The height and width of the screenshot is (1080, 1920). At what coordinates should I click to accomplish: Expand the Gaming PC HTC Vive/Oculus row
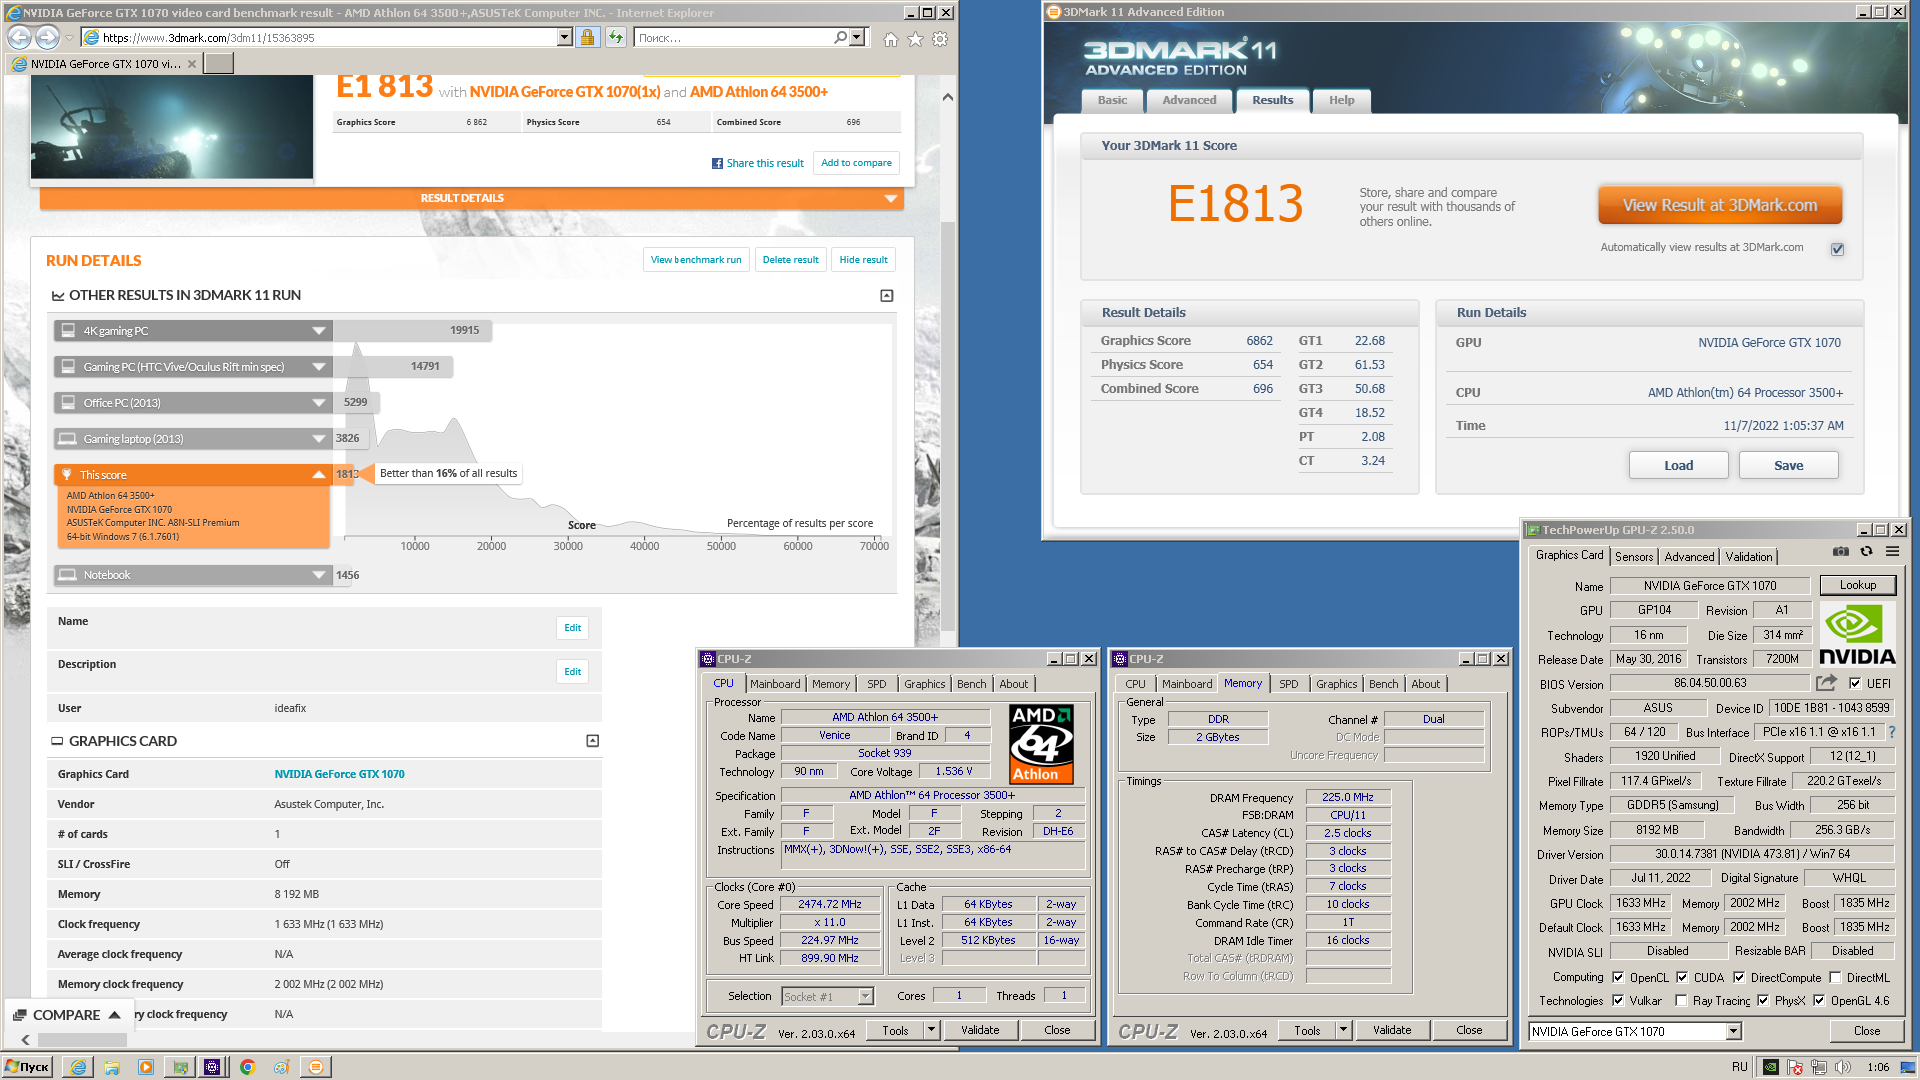(193, 367)
